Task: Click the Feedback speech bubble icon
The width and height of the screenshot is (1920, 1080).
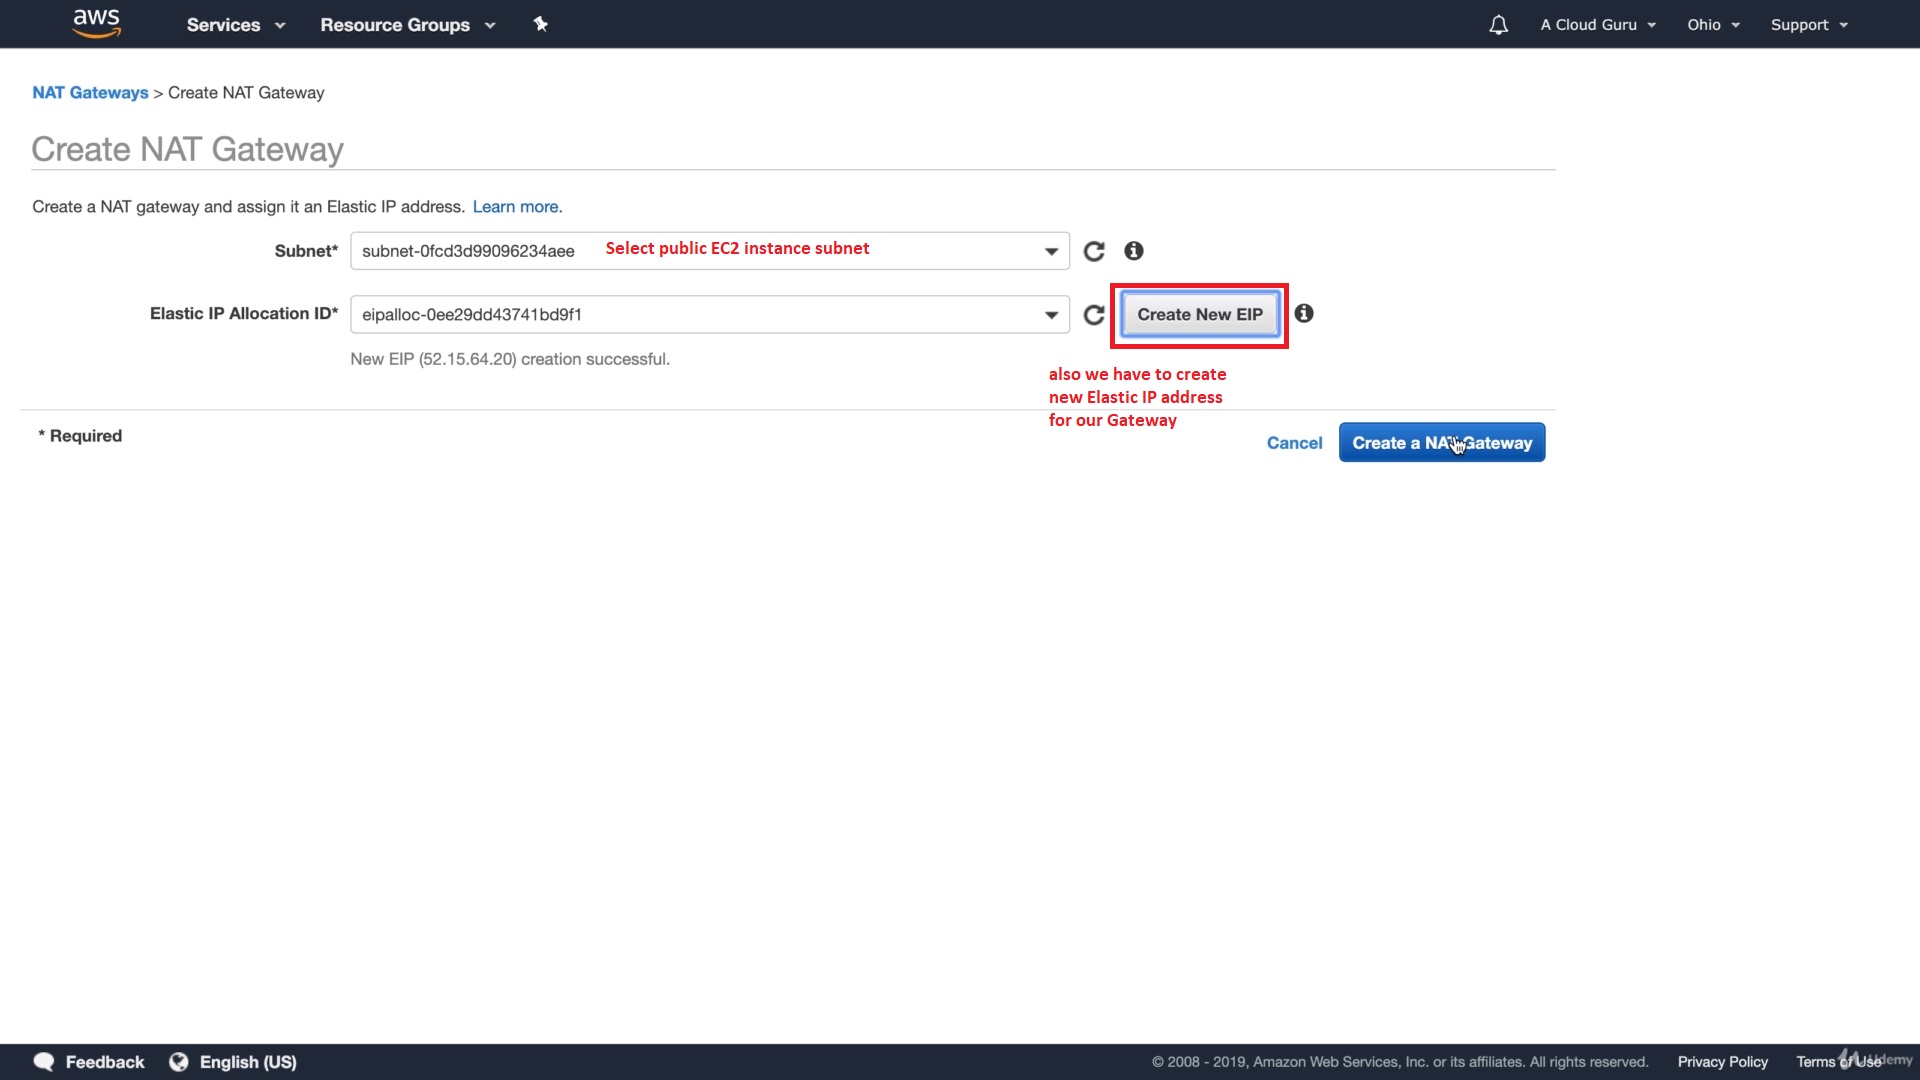Action: click(x=44, y=1062)
